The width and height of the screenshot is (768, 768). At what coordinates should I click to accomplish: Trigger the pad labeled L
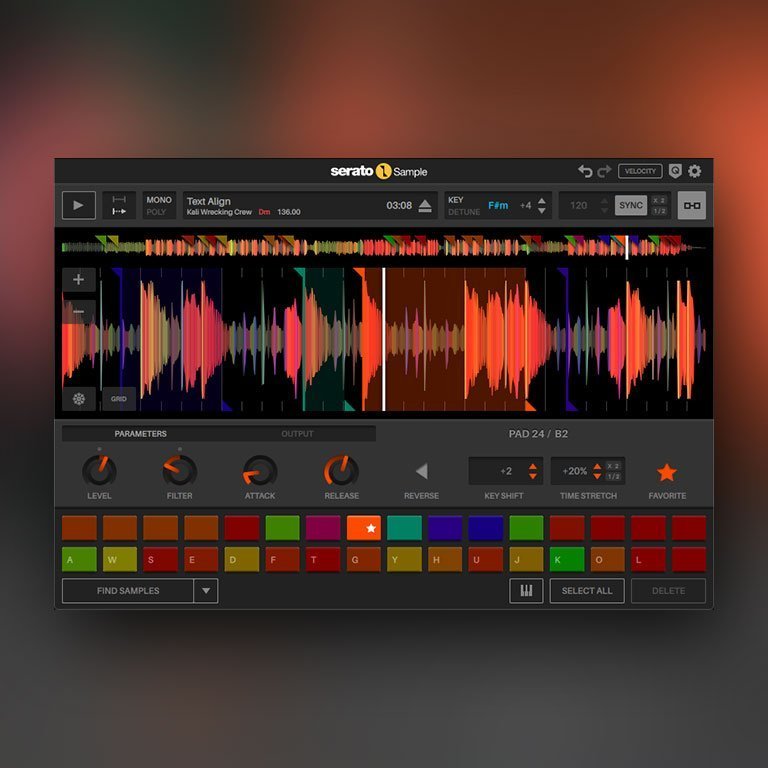(648, 559)
